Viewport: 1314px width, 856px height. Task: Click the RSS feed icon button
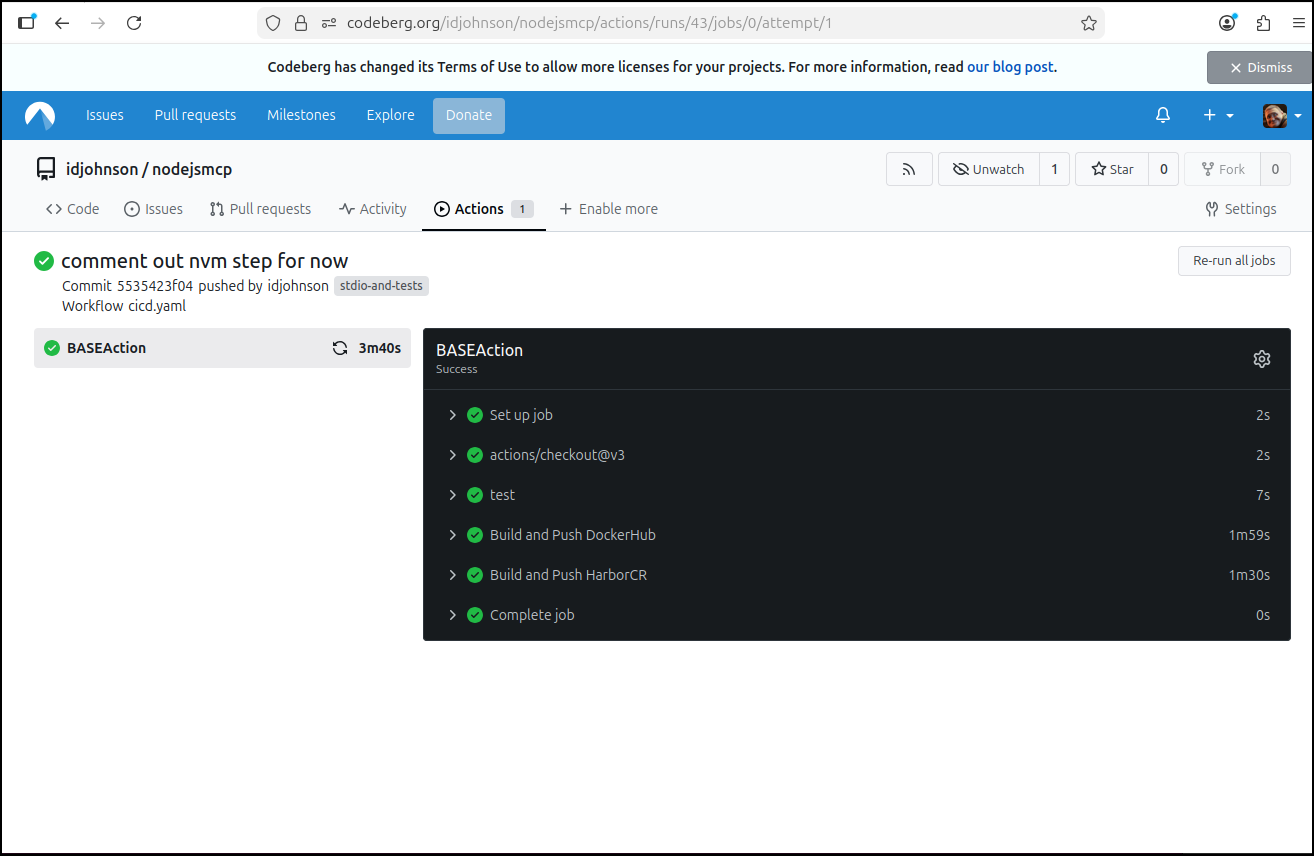(909, 170)
